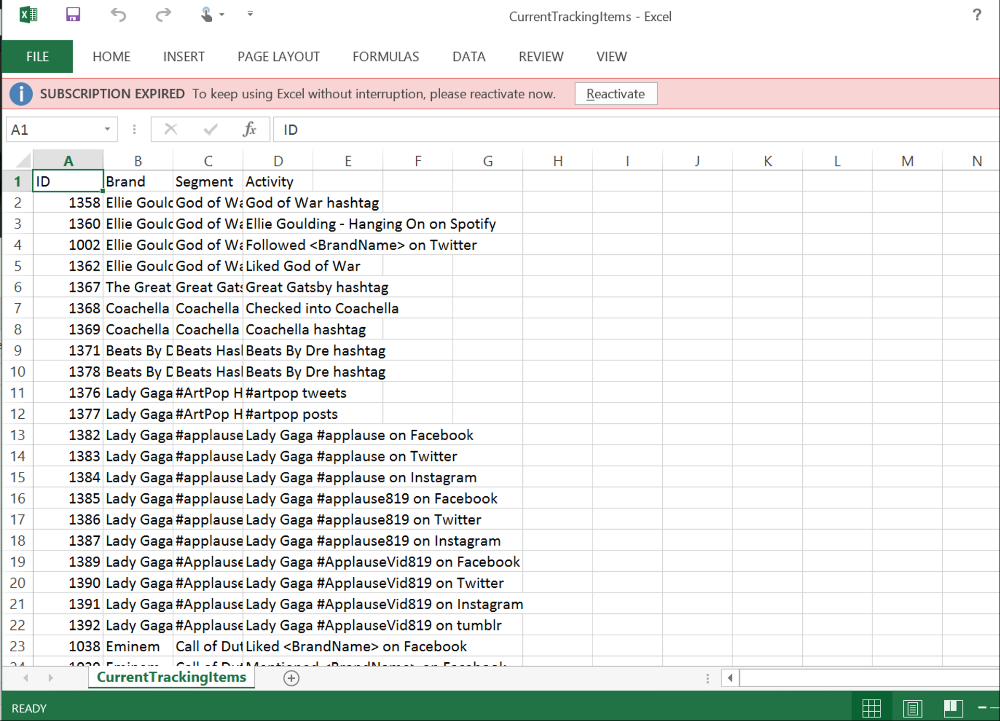Click the Name Box showing A1
The width and height of the screenshot is (1000, 721).
(54, 129)
